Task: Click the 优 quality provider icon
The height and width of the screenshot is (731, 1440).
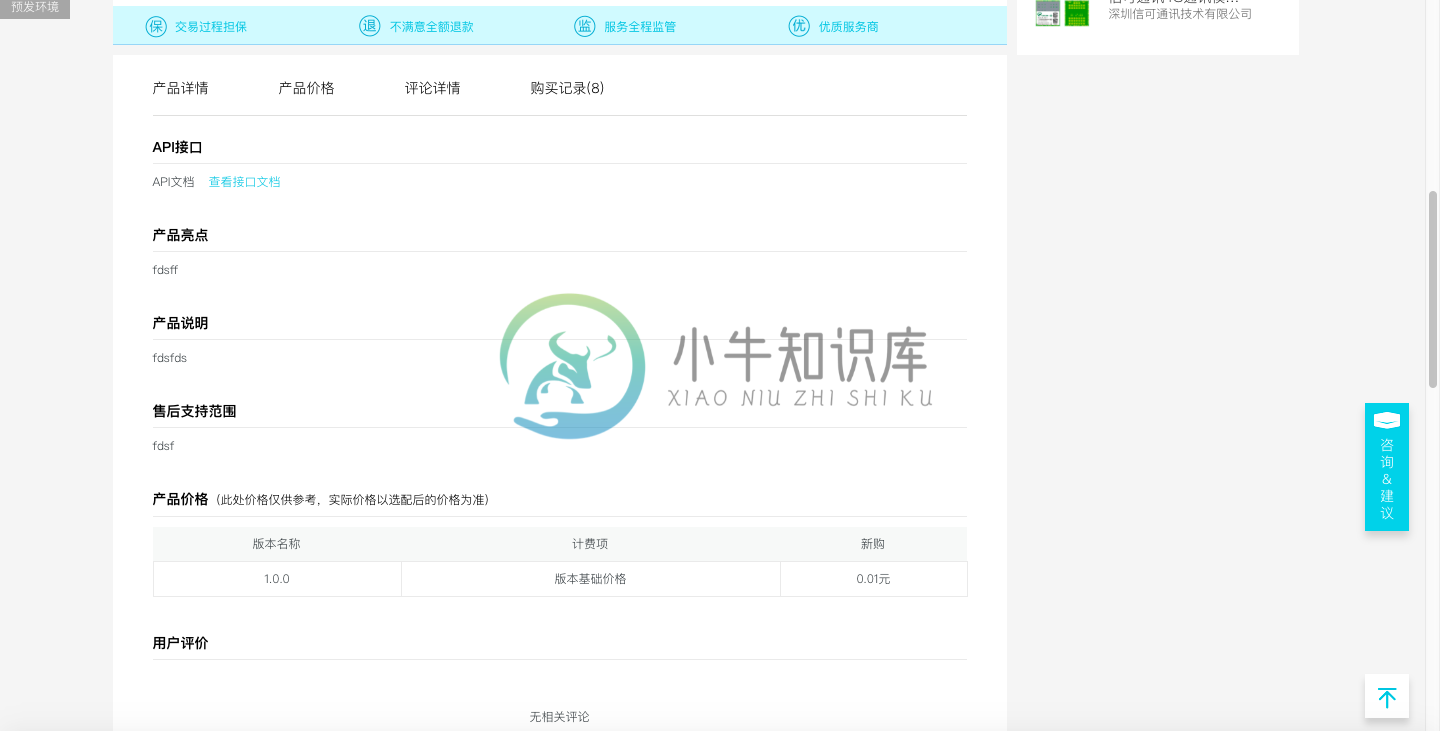Action: (x=799, y=26)
